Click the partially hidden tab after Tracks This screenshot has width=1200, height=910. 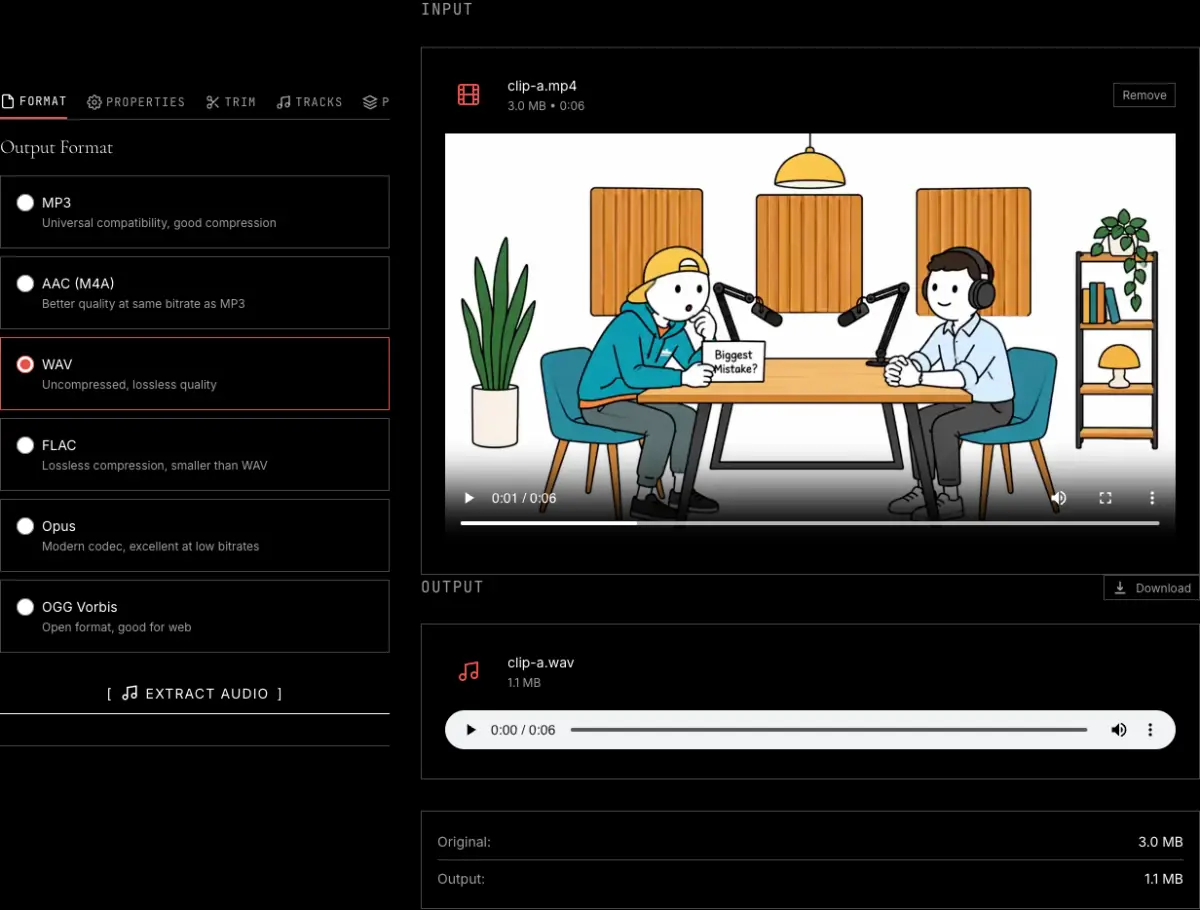(x=376, y=102)
